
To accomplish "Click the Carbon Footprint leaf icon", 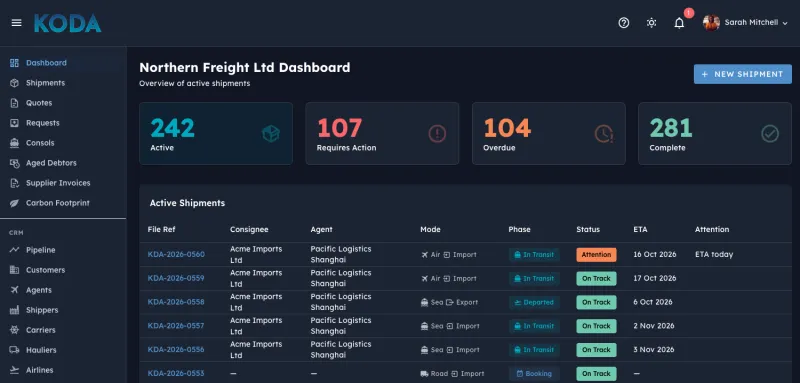I will point(14,203).
